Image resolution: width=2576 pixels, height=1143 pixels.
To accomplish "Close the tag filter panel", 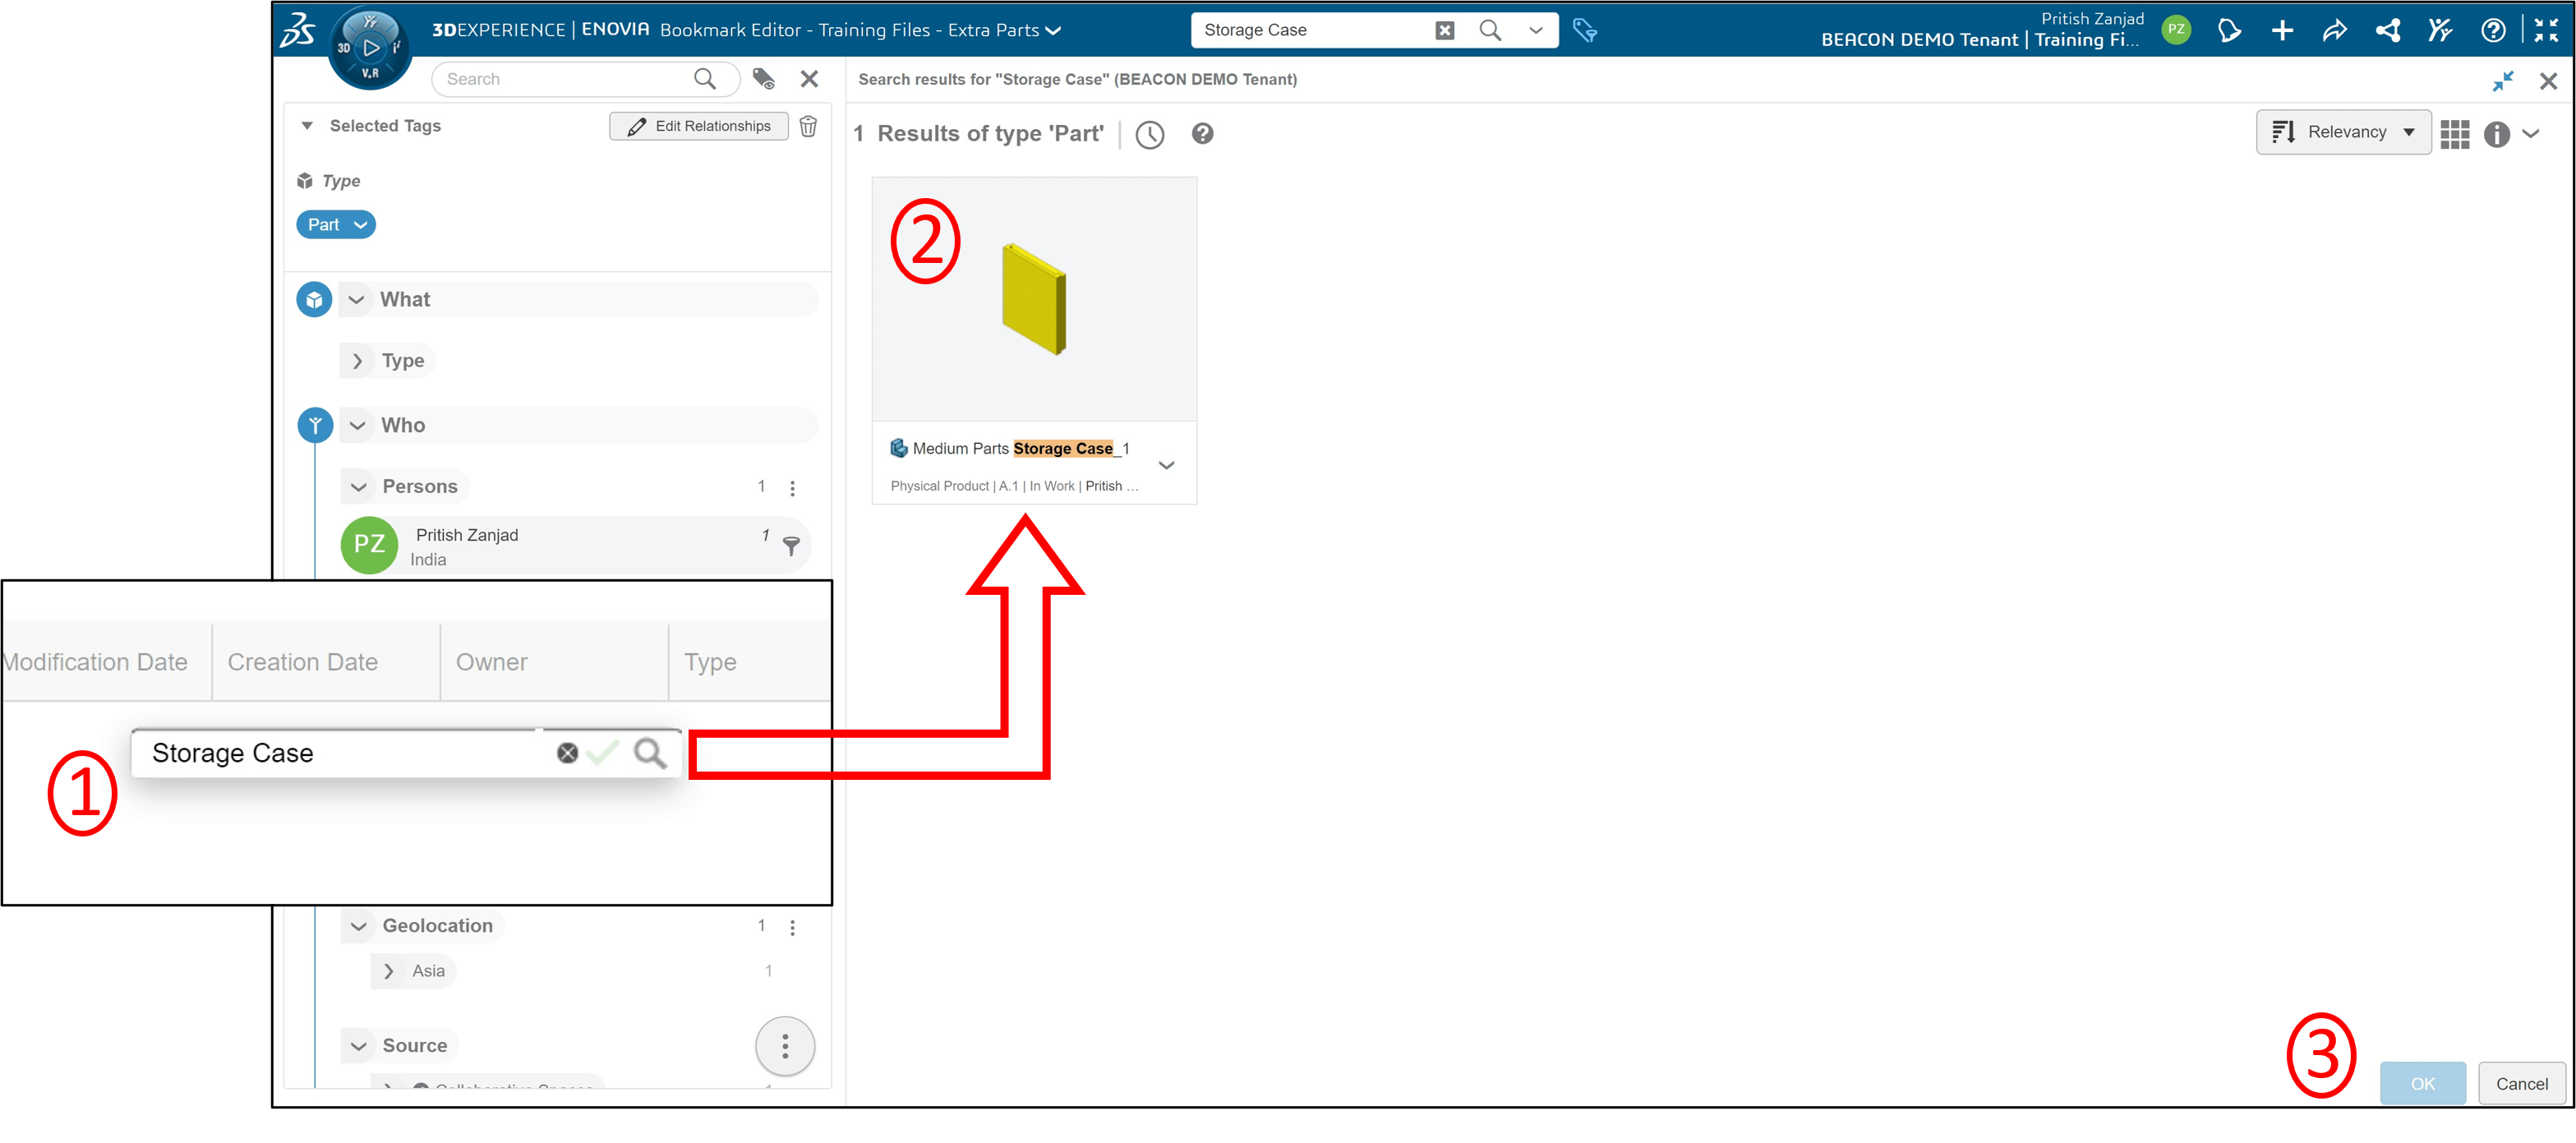I will [x=810, y=79].
